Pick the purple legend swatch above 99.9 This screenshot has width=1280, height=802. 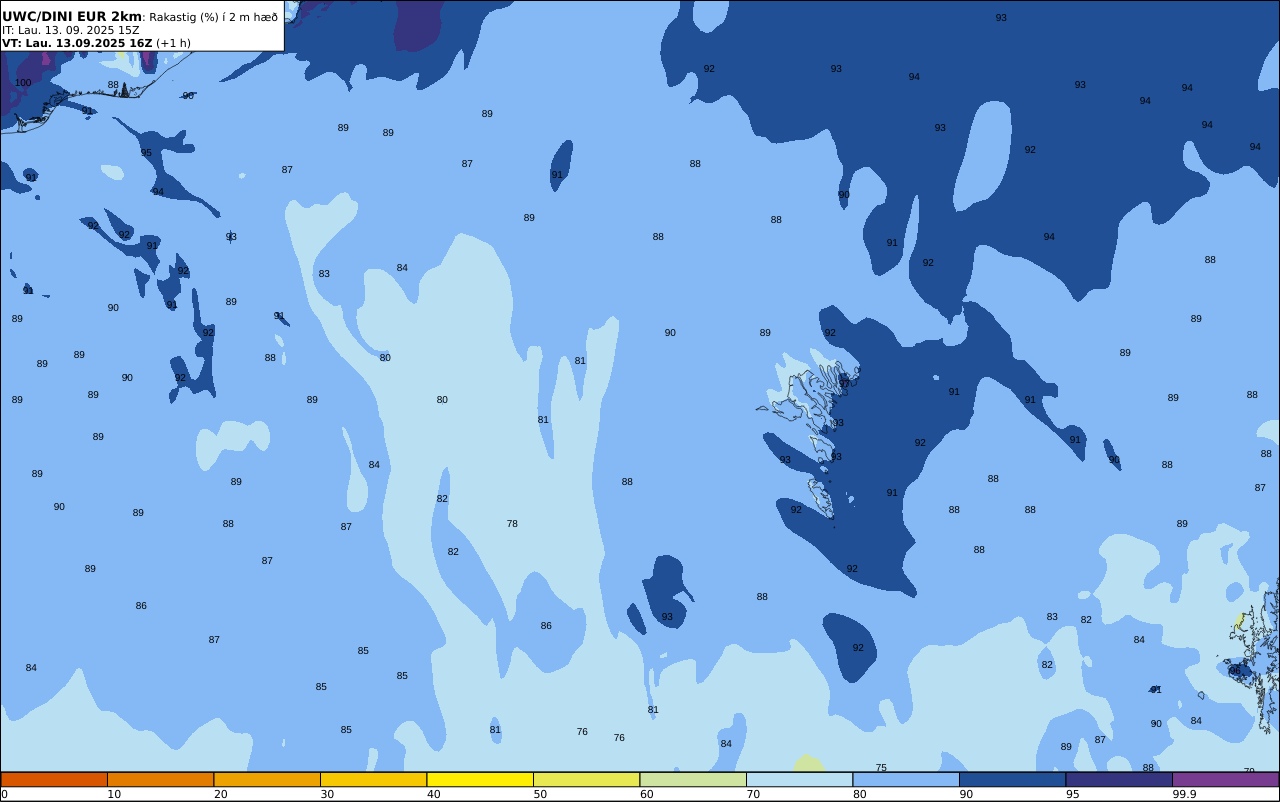[1225, 779]
